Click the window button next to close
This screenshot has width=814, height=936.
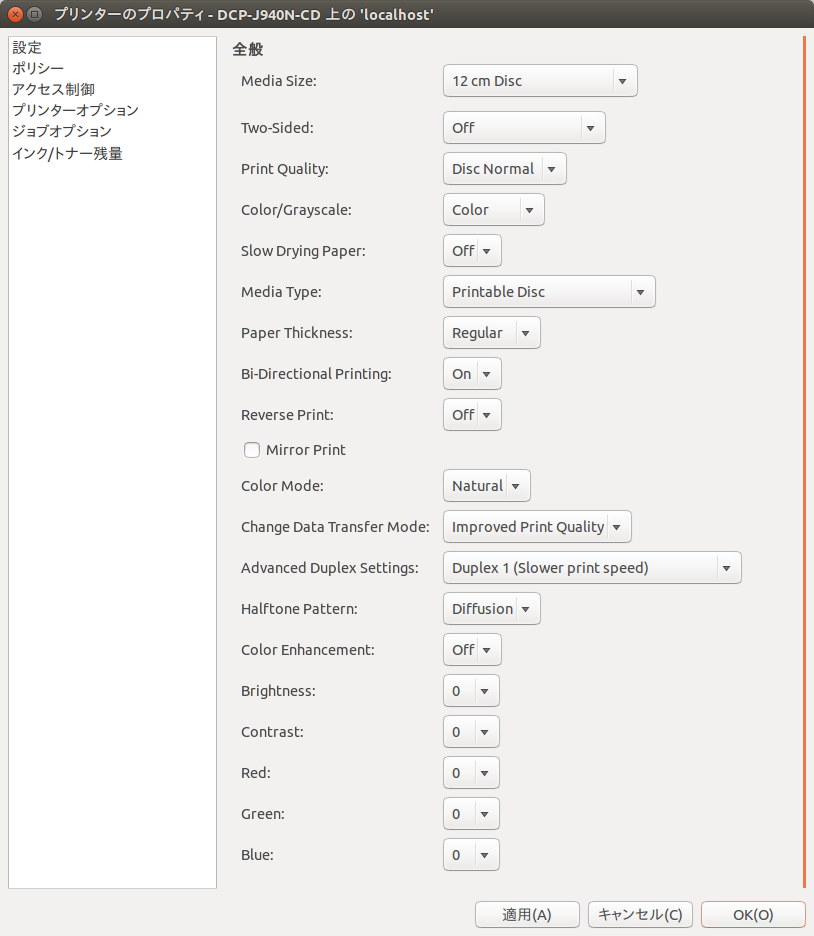[35, 14]
